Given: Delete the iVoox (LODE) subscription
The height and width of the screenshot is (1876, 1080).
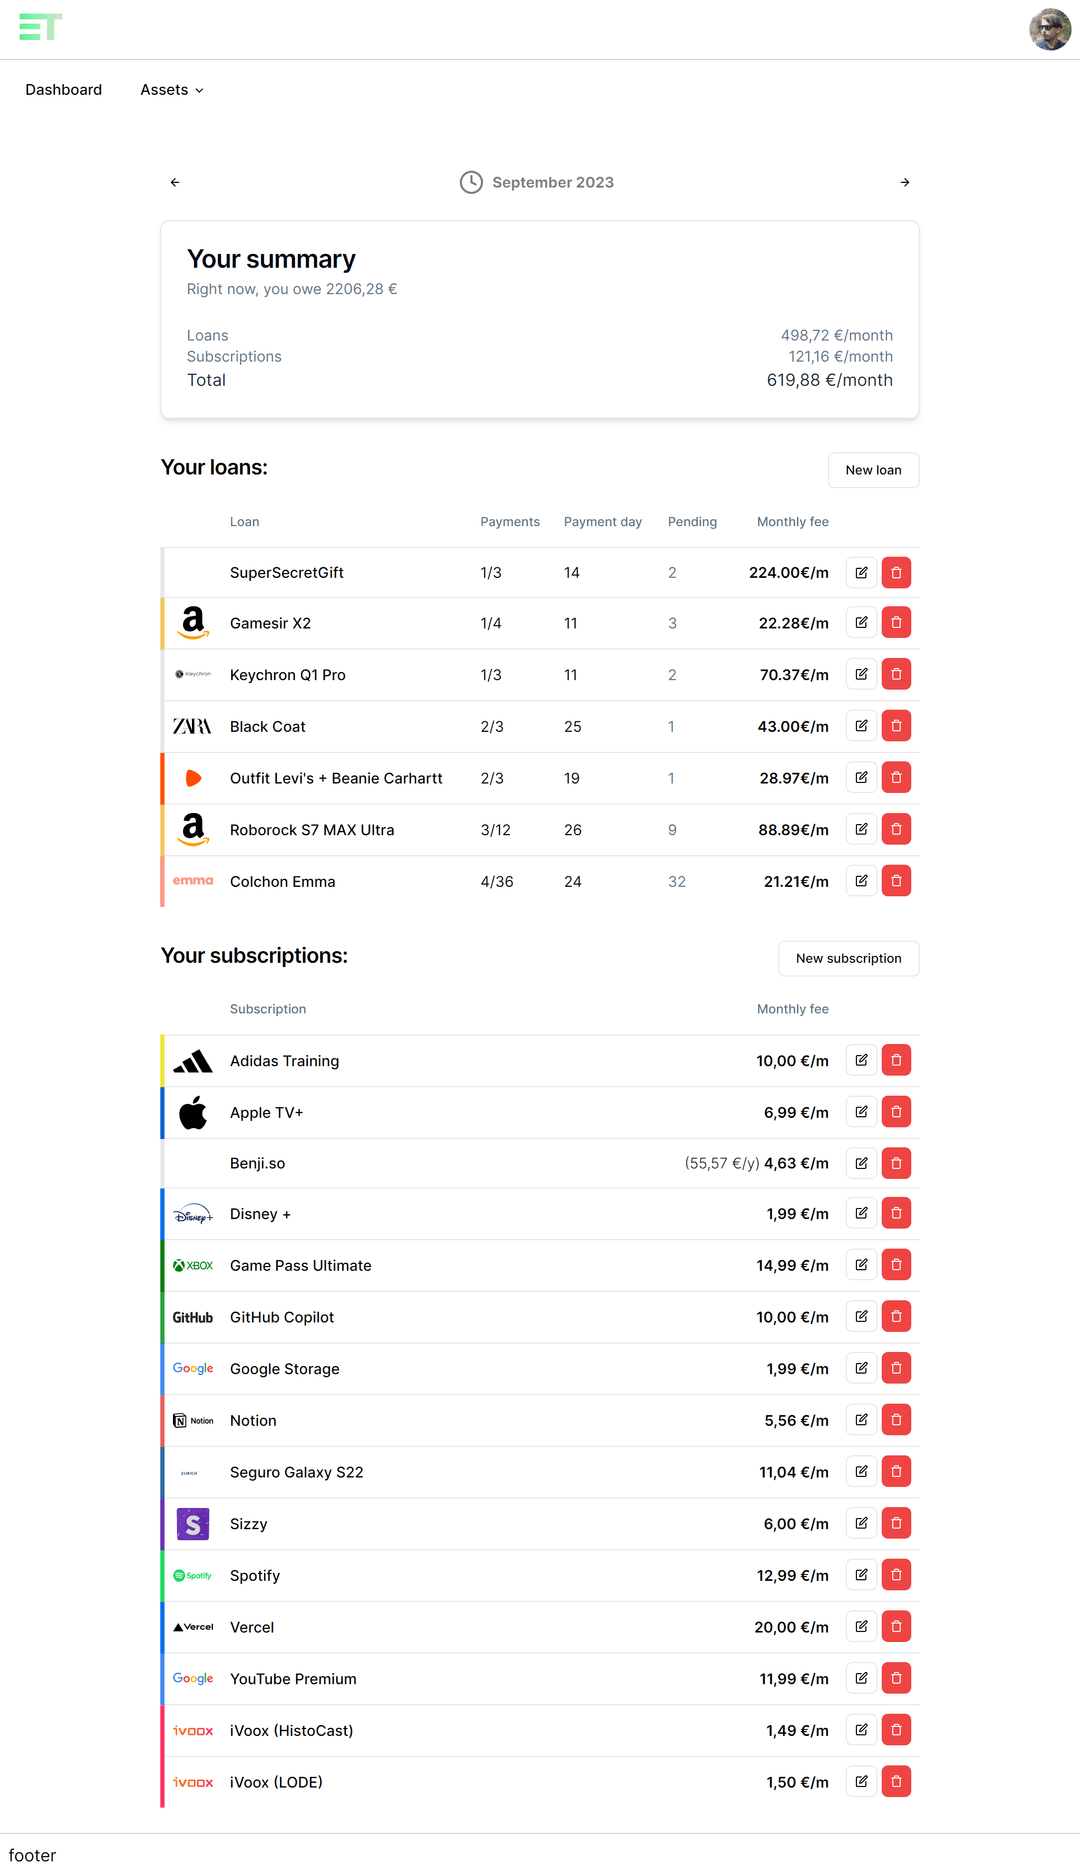Looking at the screenshot, I should [896, 1782].
